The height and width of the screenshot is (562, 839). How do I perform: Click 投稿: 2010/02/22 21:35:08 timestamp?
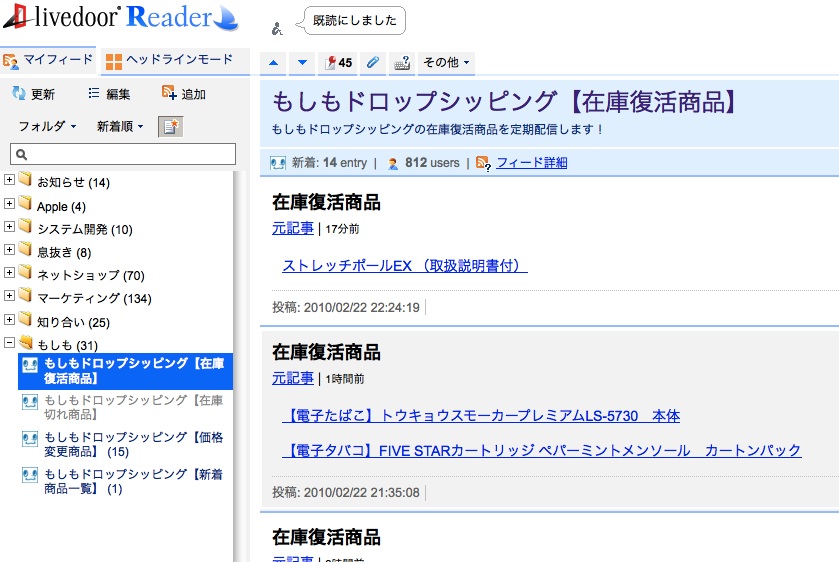pyautogui.click(x=346, y=492)
